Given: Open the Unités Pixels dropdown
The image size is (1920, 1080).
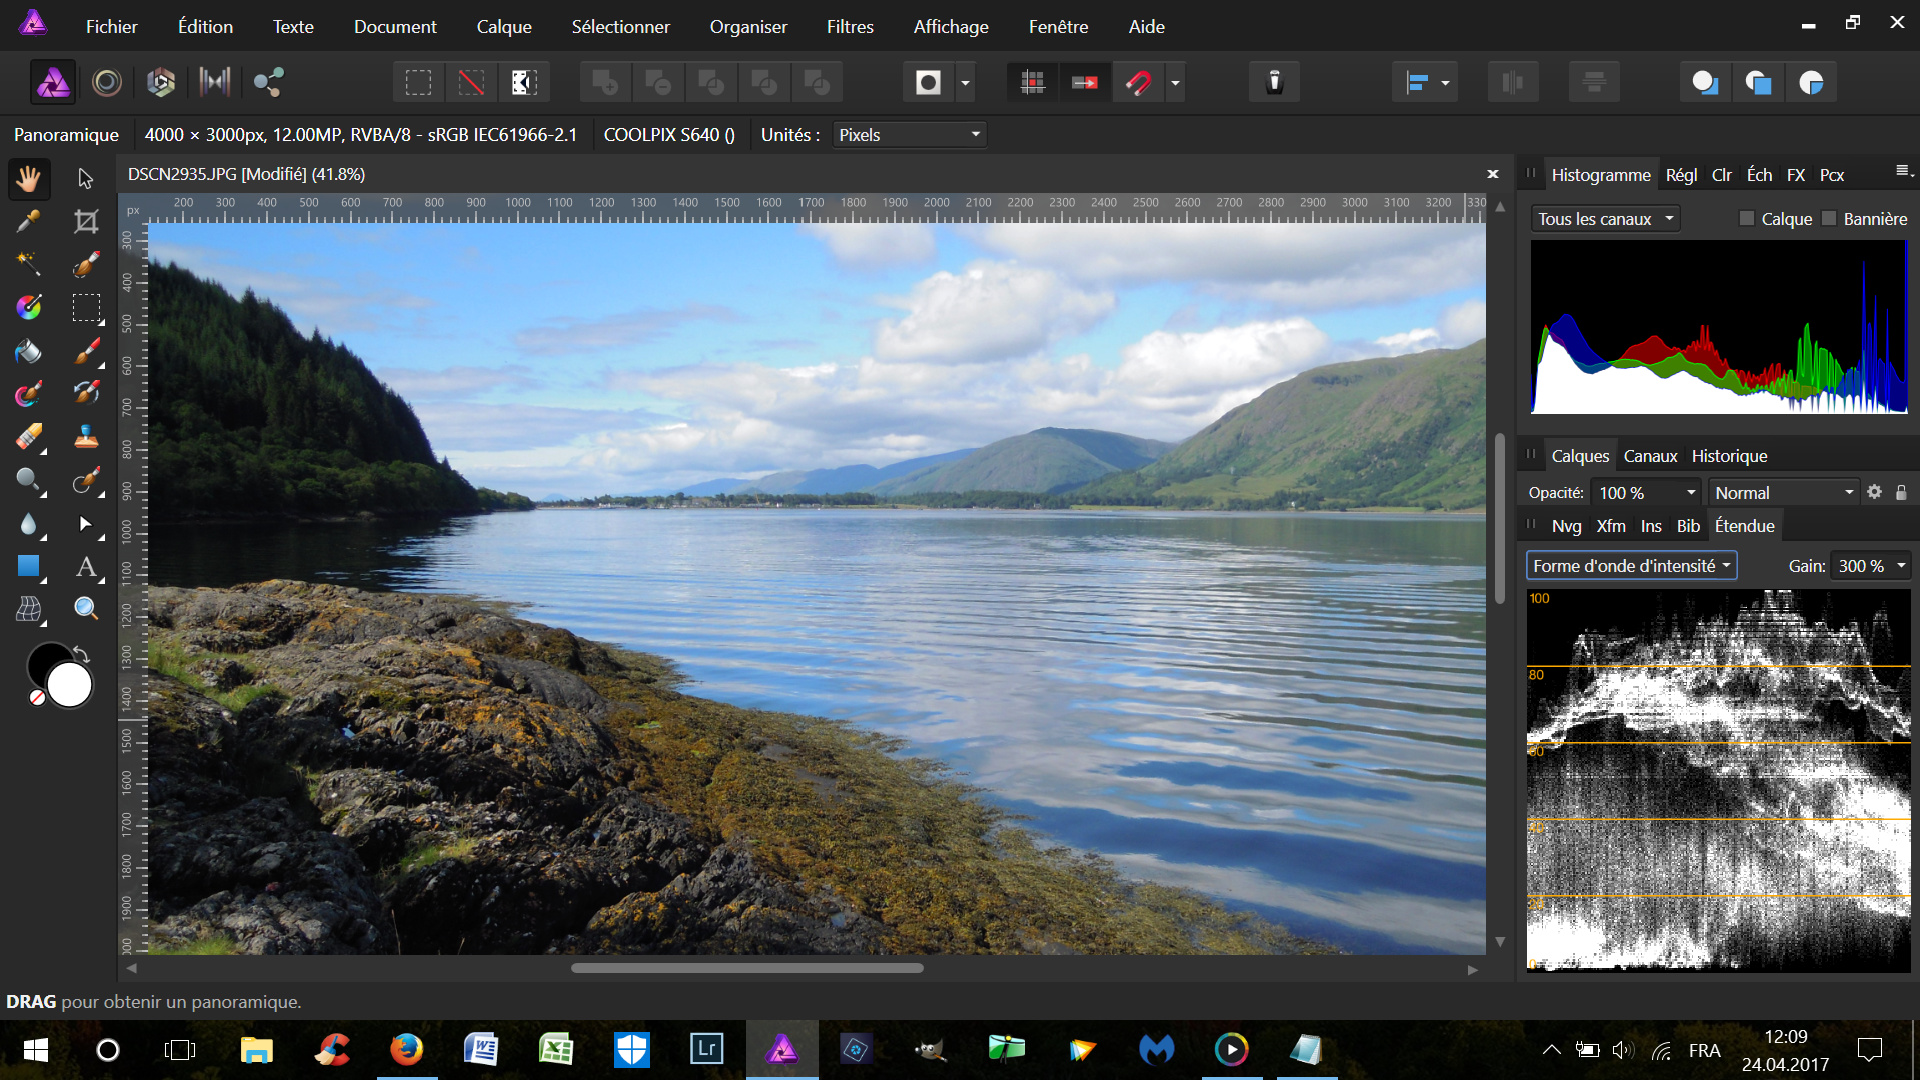Looking at the screenshot, I should (909, 134).
